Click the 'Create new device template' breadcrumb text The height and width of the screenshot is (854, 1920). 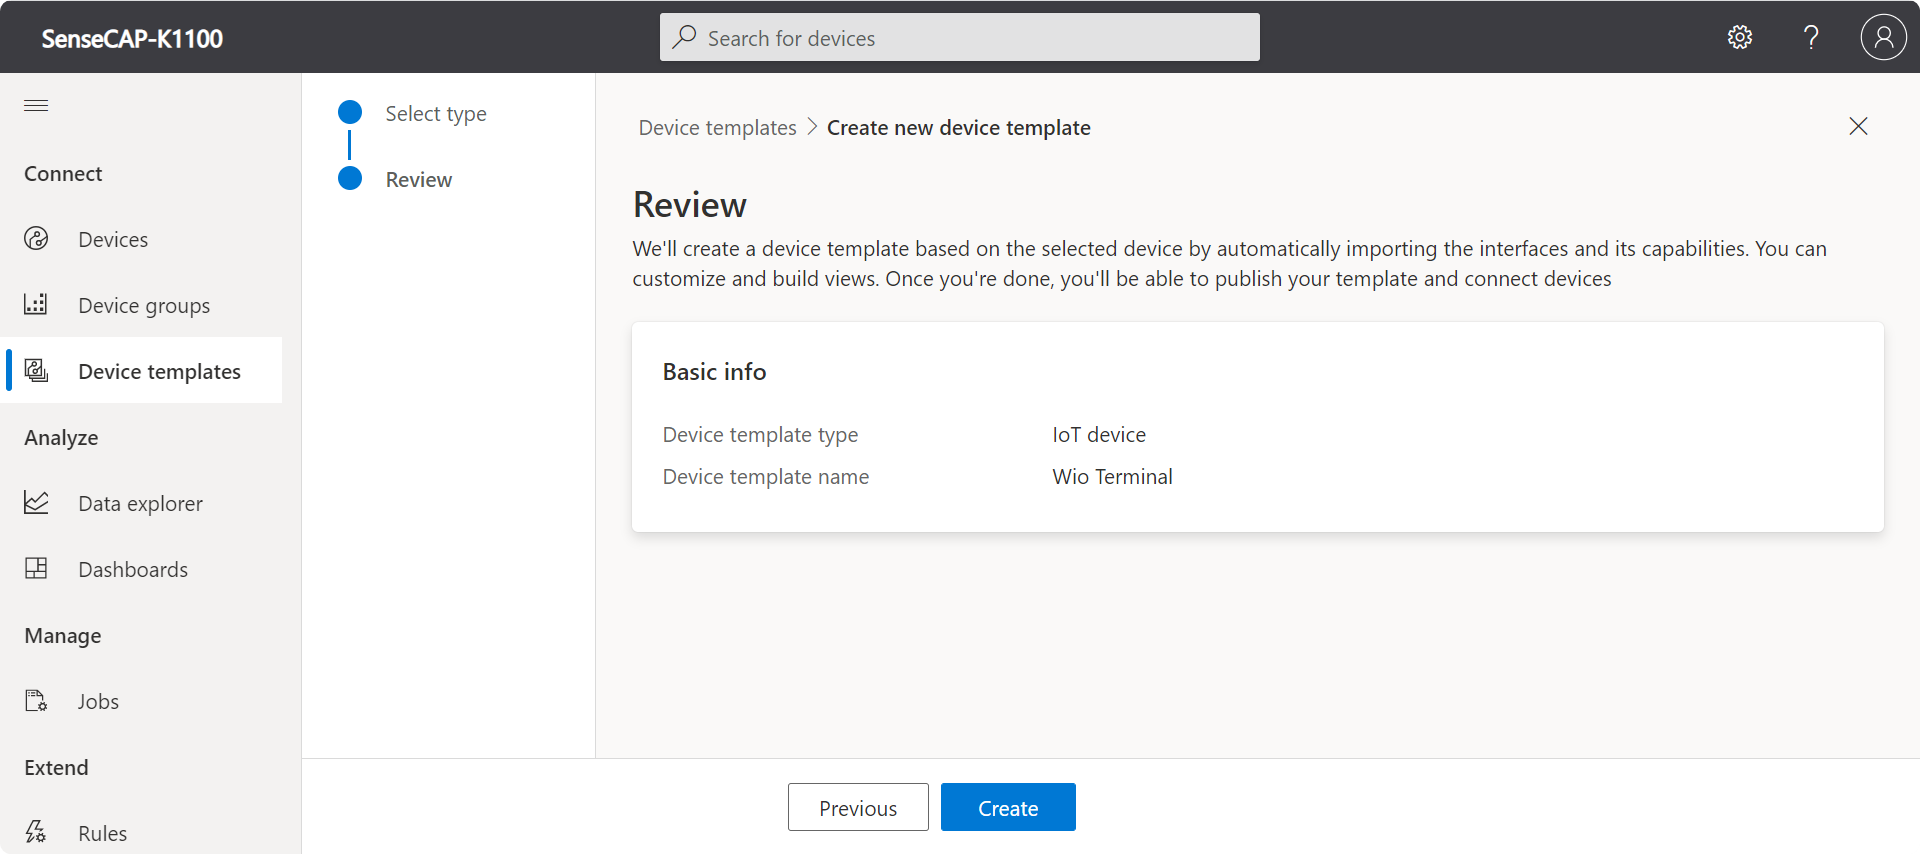[x=959, y=128]
